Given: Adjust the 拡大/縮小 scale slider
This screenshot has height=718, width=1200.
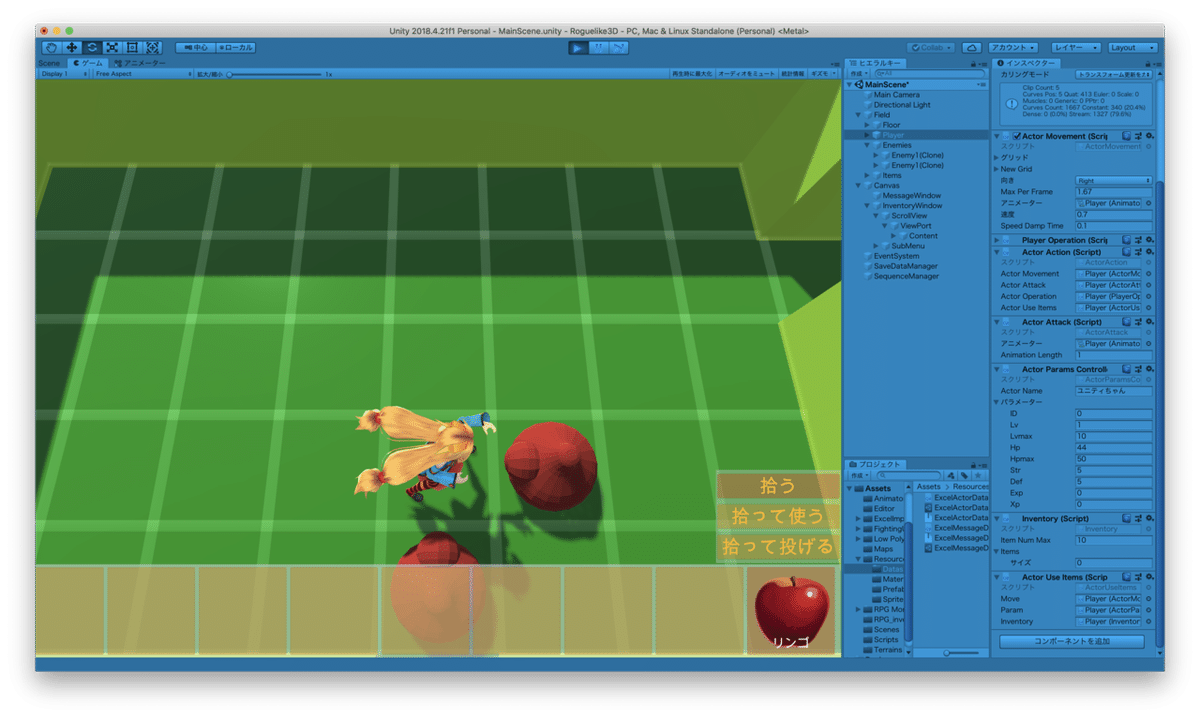Looking at the screenshot, I should (275, 74).
